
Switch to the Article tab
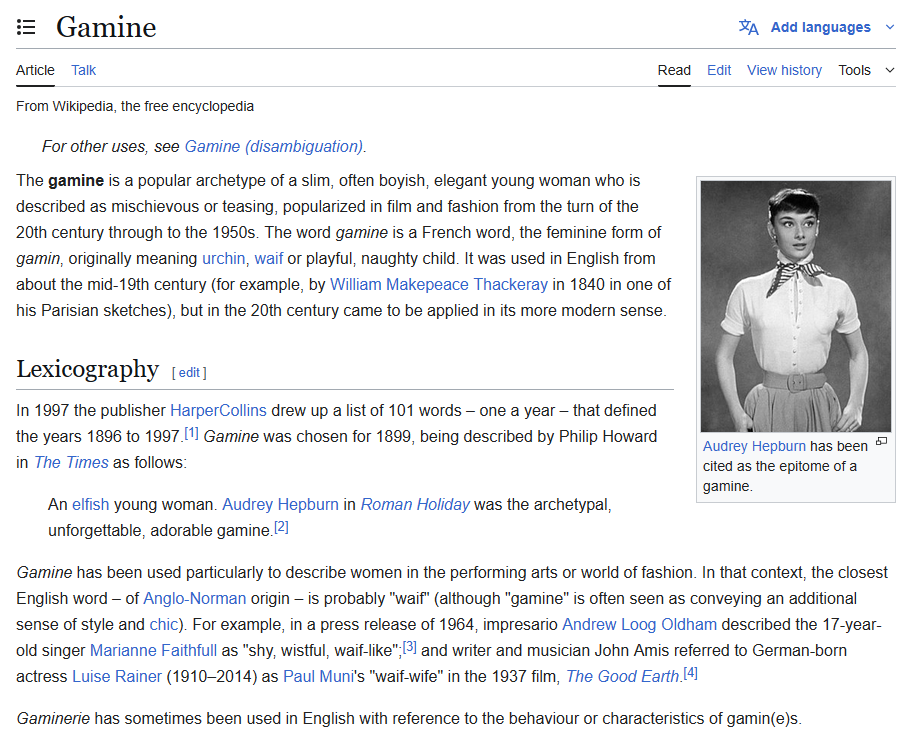[x=35, y=70]
